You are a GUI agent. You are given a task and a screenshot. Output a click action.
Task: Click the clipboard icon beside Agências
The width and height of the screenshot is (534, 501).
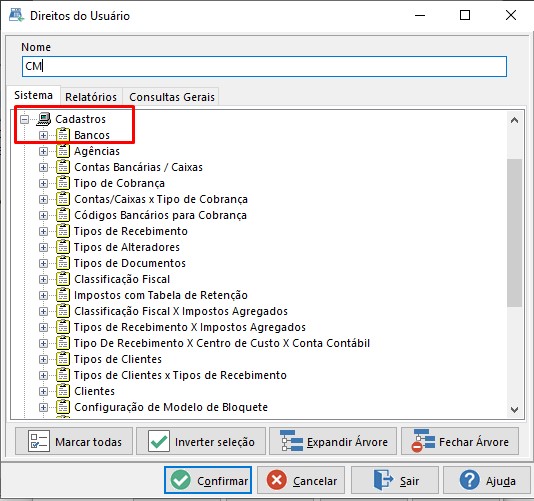click(x=63, y=151)
